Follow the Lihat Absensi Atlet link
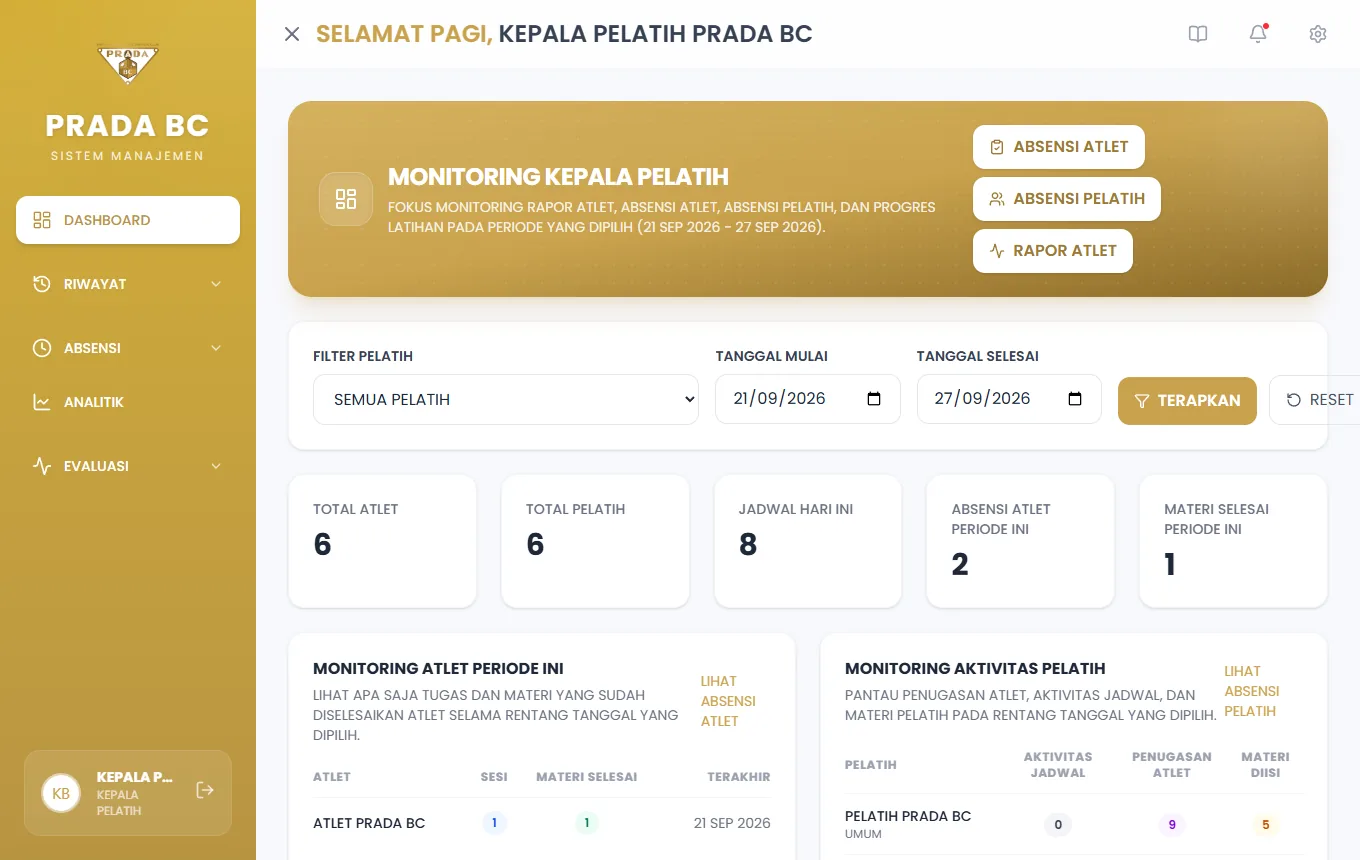The image size is (1360, 860). click(x=728, y=701)
